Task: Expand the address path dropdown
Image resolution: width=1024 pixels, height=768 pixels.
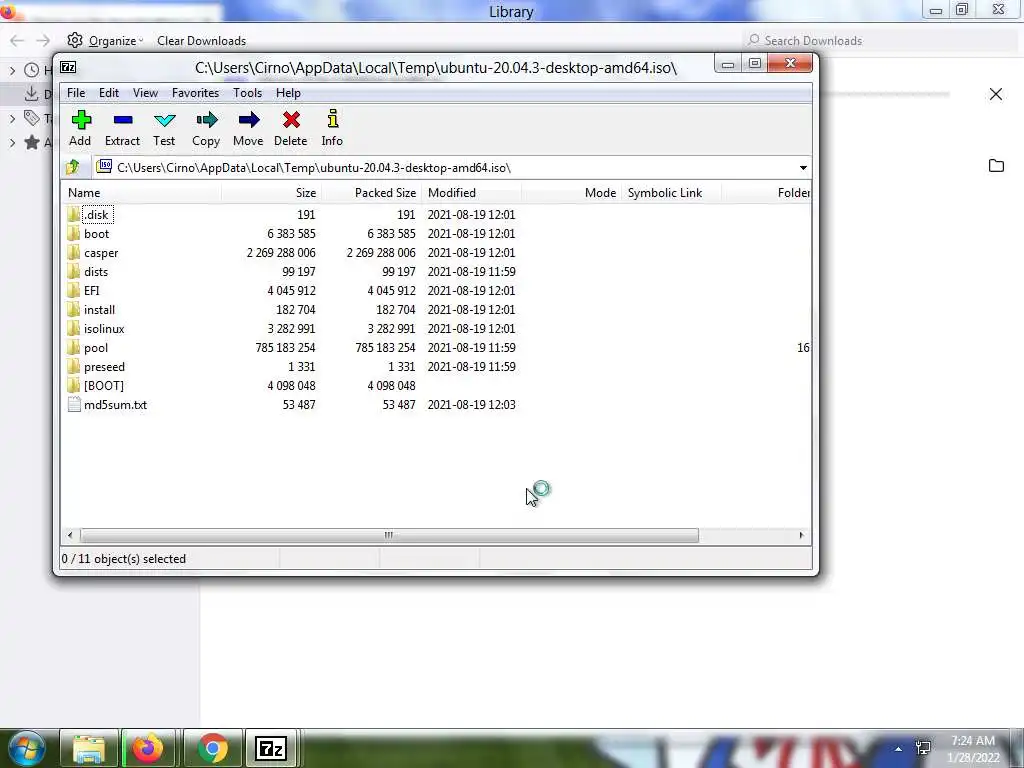Action: [803, 168]
